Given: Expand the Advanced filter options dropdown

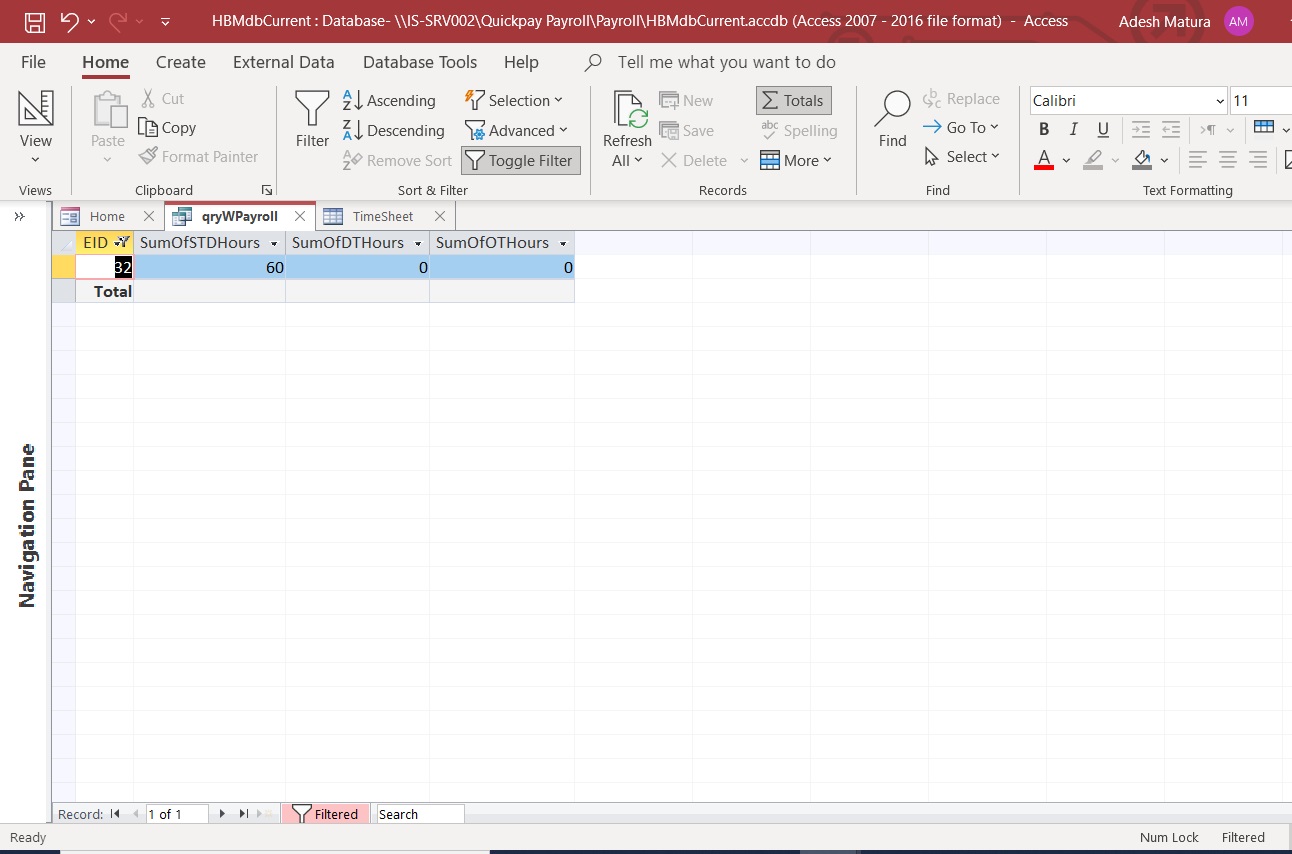Looking at the screenshot, I should (516, 130).
